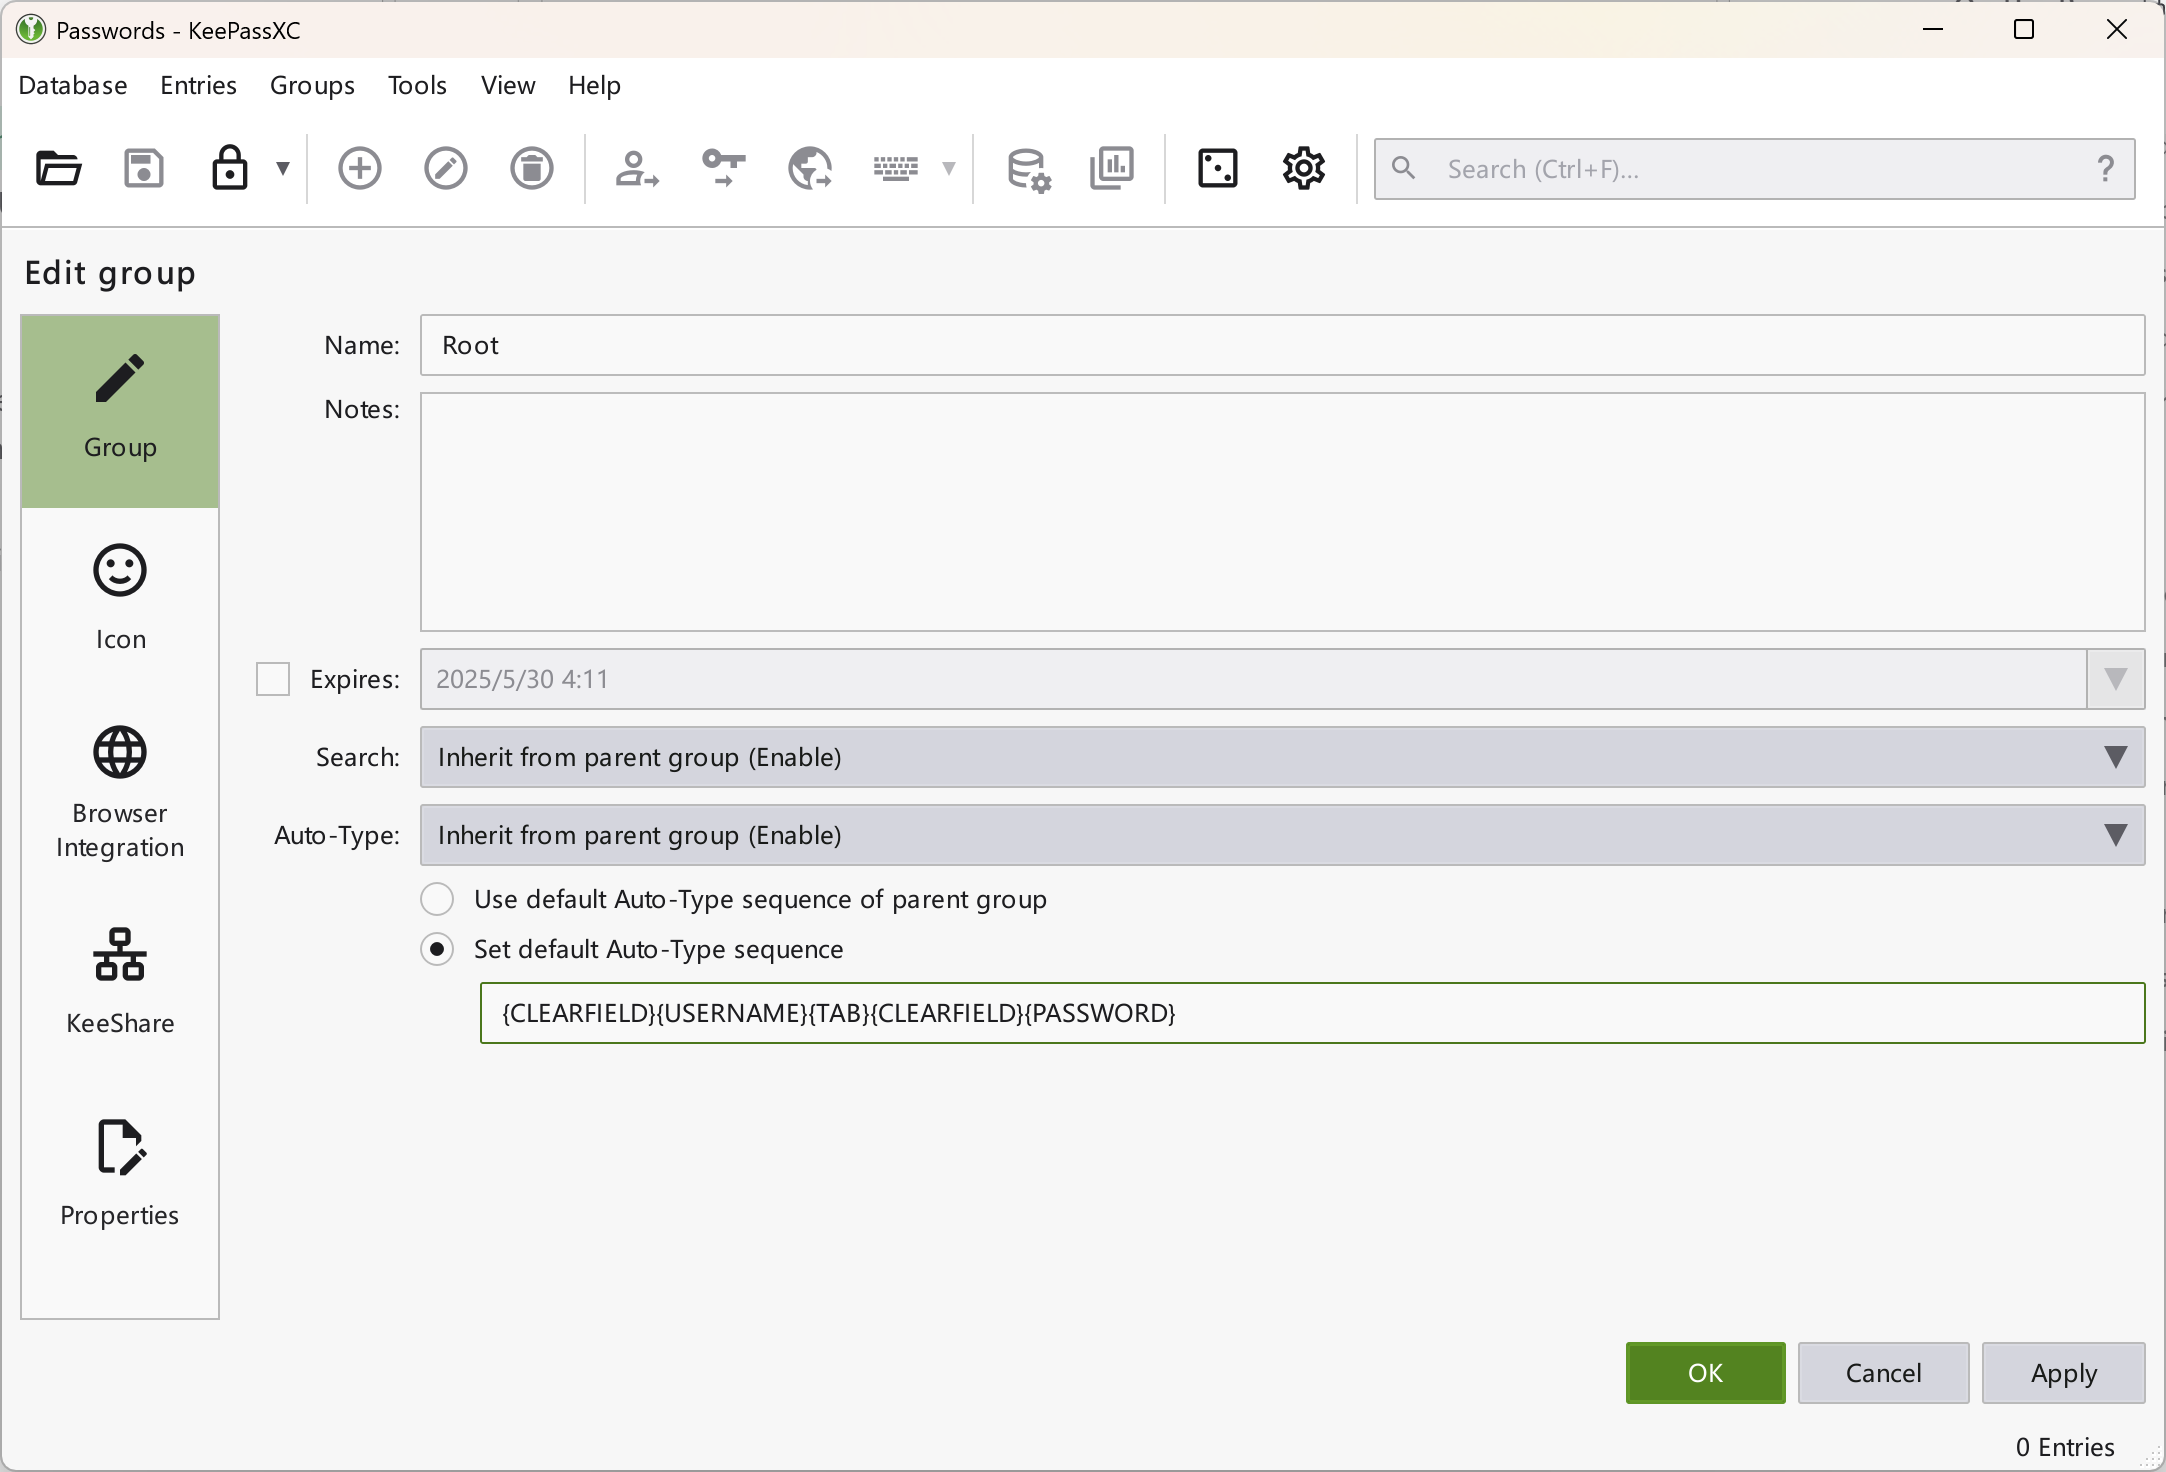Click the Save database icon
2166x1472 pixels.
coord(144,168)
